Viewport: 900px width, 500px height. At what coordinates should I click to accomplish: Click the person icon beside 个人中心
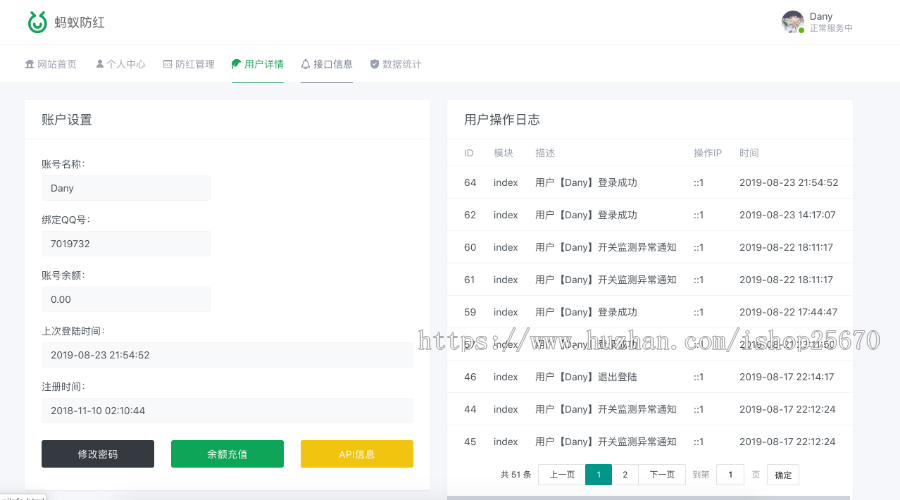pyautogui.click(x=100, y=64)
